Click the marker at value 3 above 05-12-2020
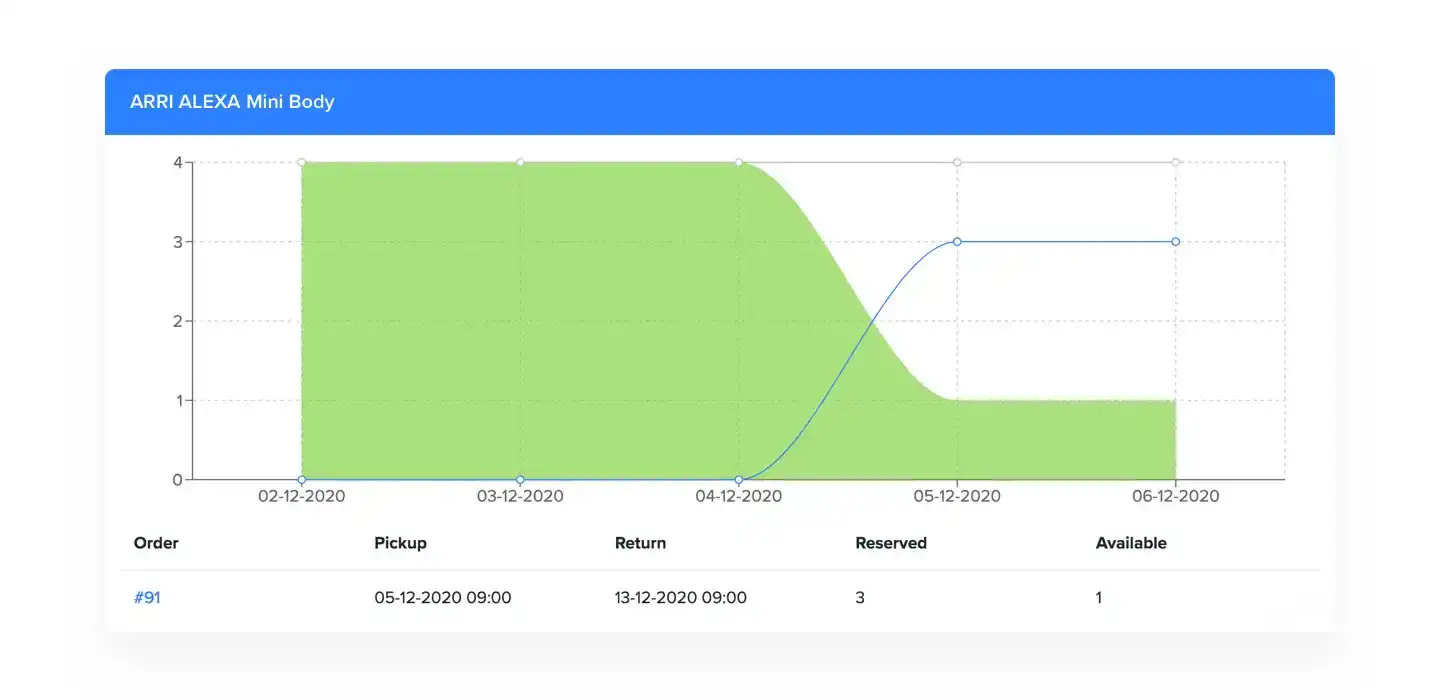The width and height of the screenshot is (1440, 700). coord(957,241)
